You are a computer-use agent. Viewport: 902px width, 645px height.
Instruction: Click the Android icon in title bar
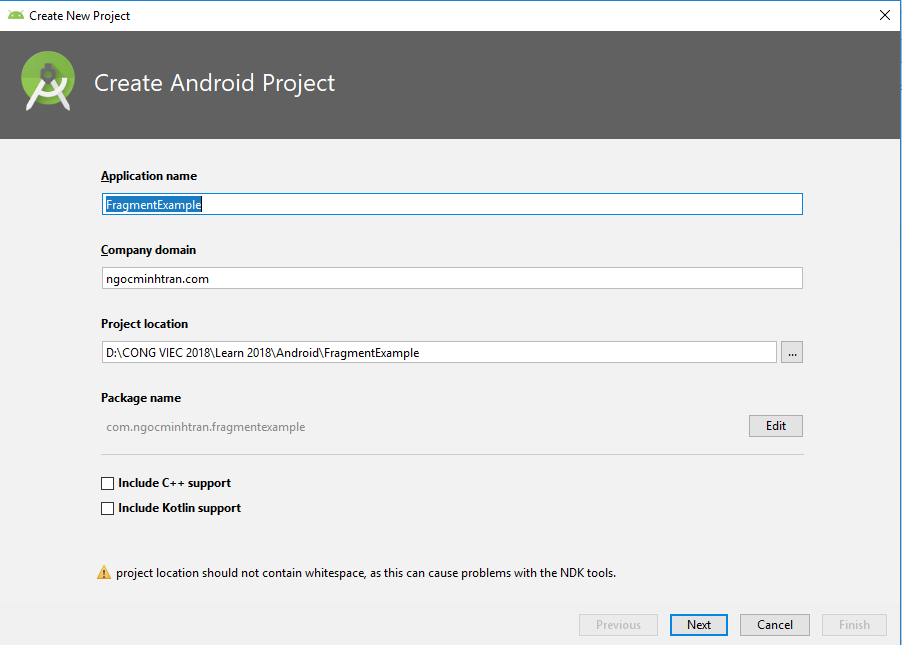point(16,16)
